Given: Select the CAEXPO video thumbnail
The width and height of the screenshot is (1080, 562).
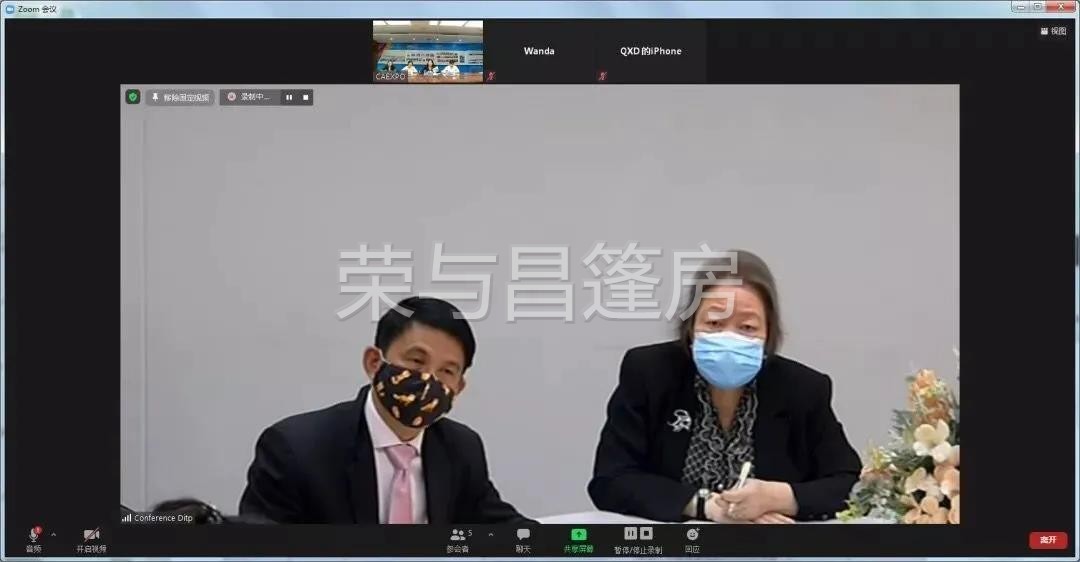Looking at the screenshot, I should point(428,51).
